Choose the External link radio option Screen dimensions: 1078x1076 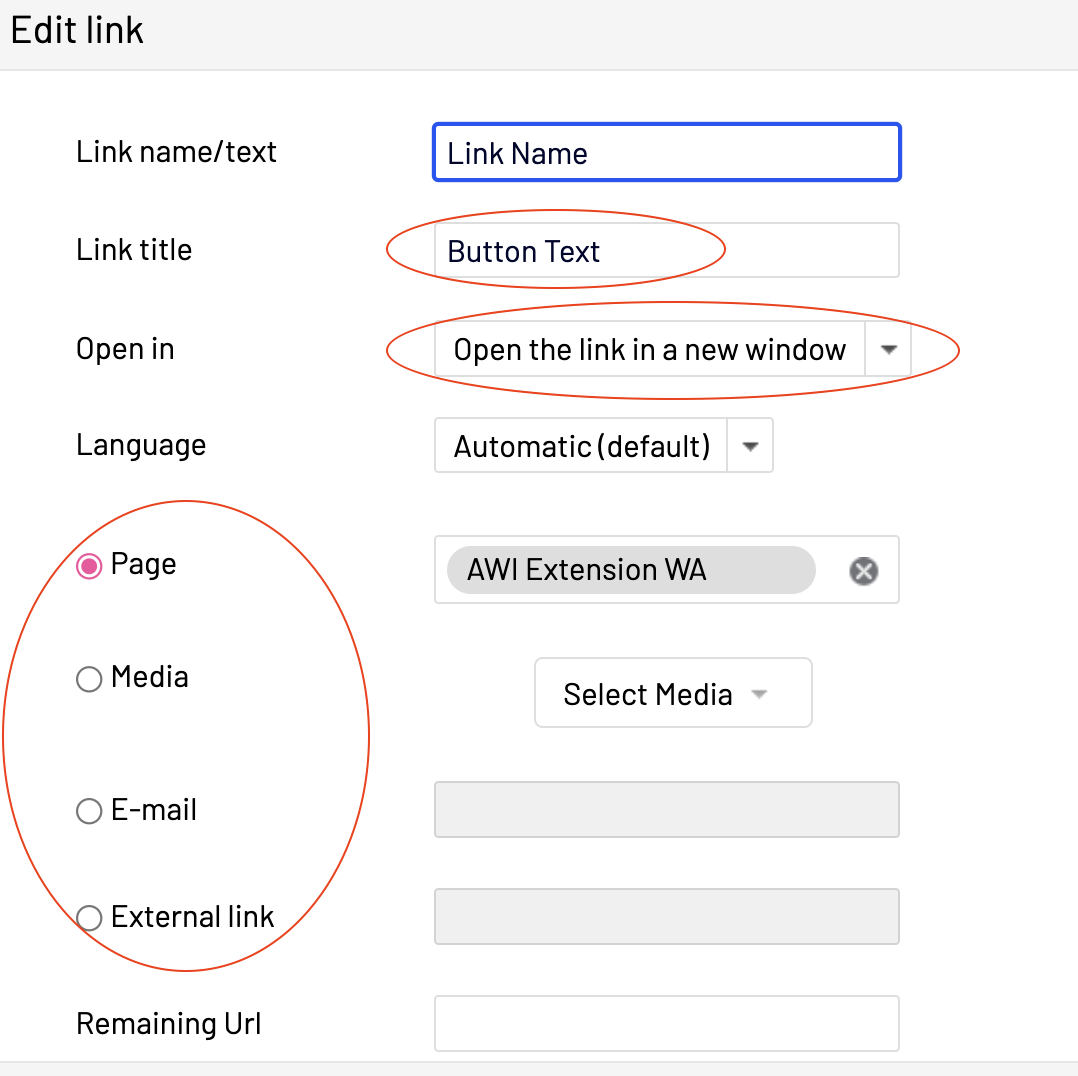pyautogui.click(x=89, y=918)
